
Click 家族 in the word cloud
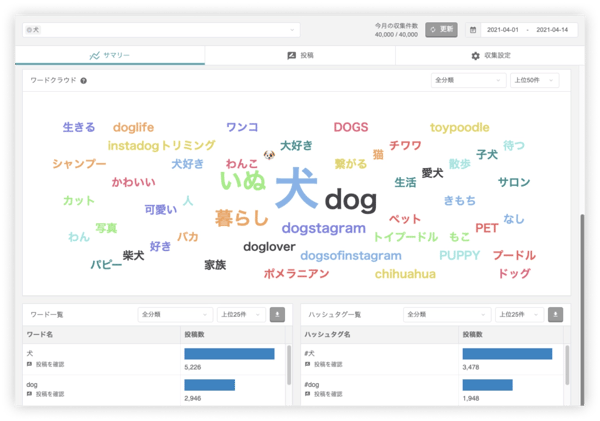click(x=215, y=265)
